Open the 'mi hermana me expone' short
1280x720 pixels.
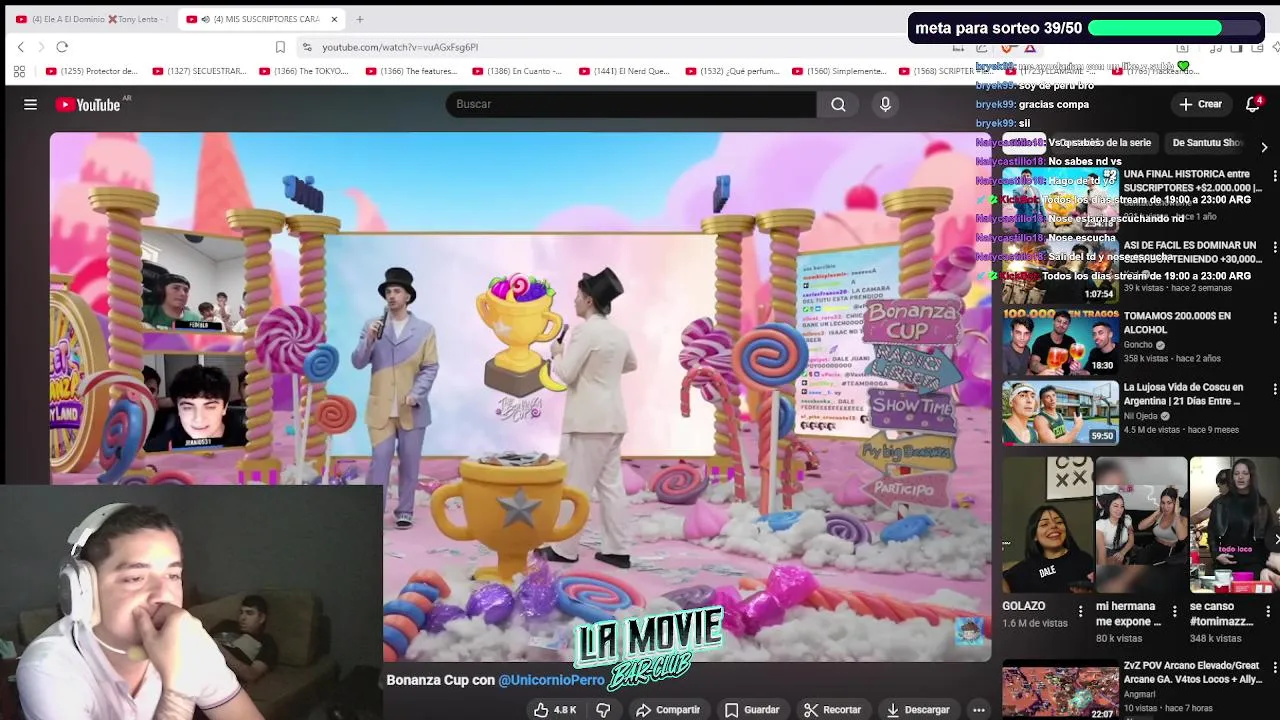coord(1141,525)
